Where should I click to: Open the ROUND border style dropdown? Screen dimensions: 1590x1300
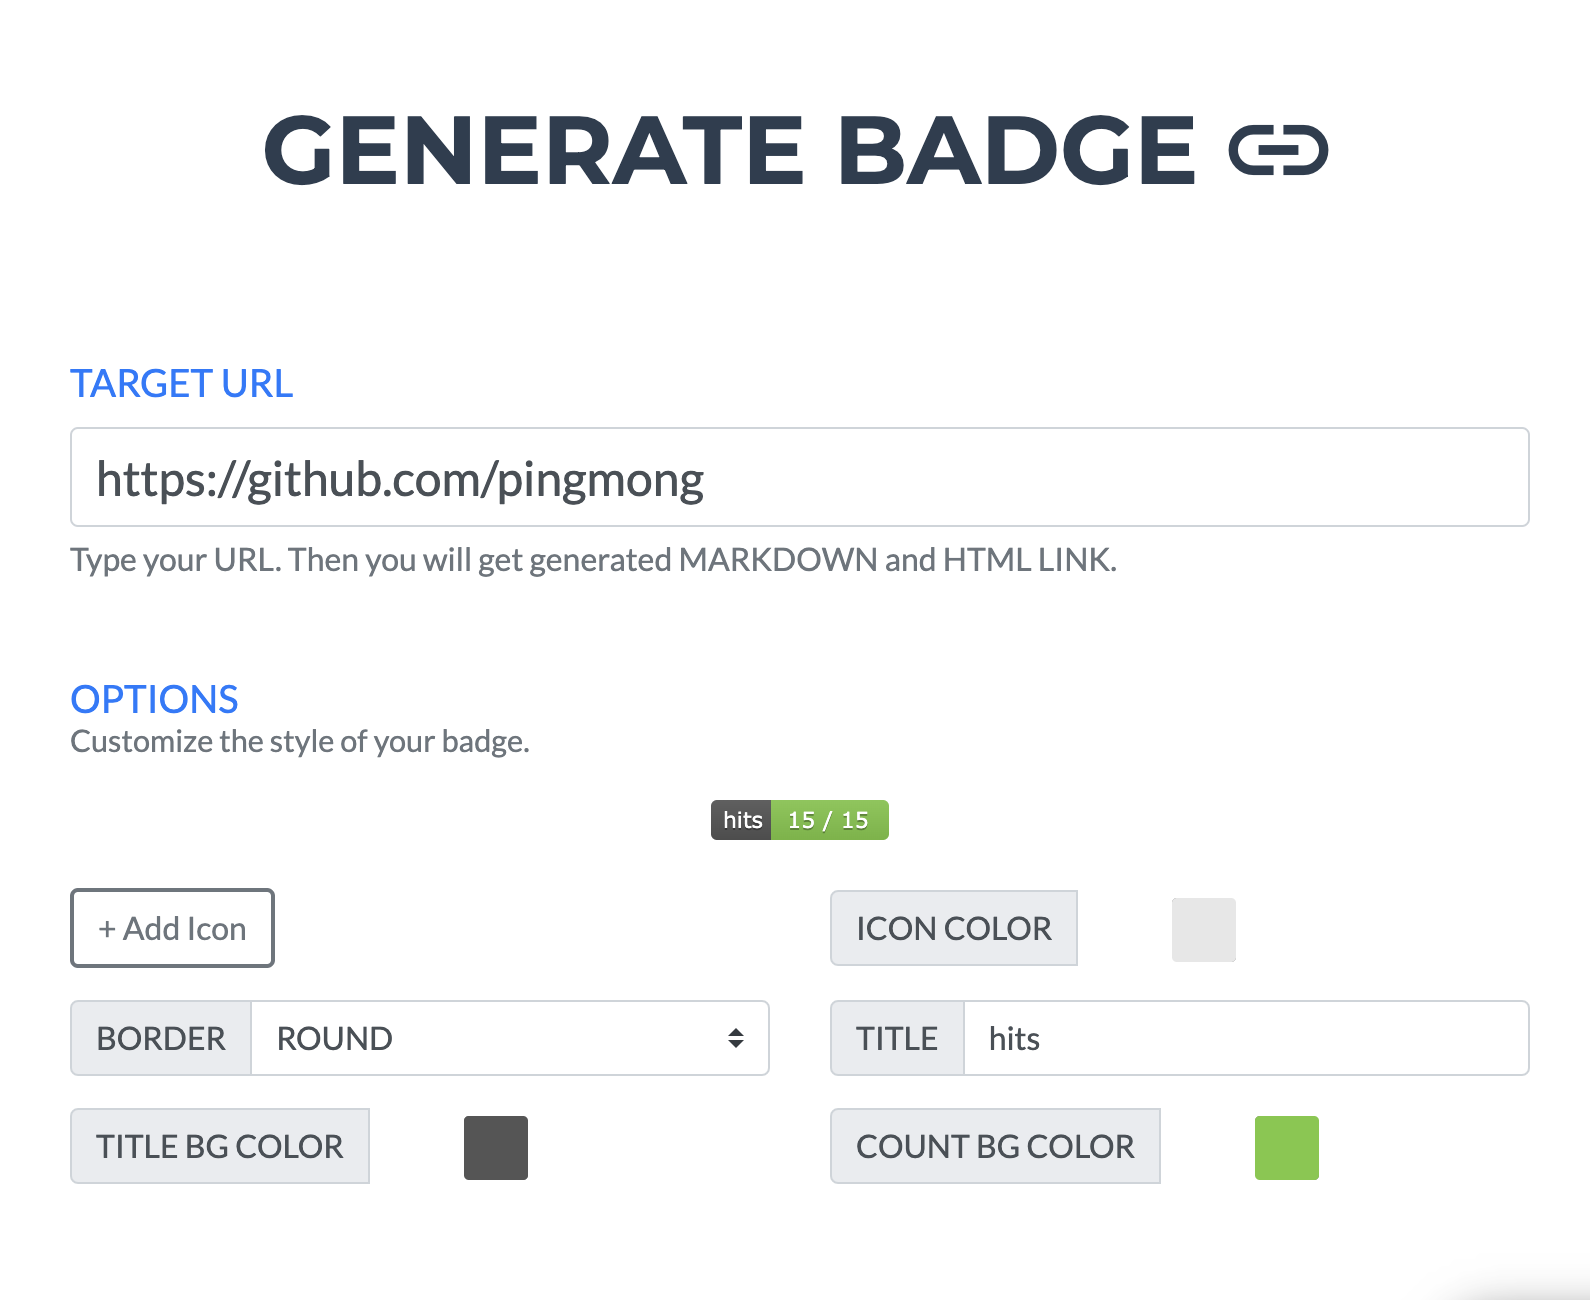click(509, 1039)
